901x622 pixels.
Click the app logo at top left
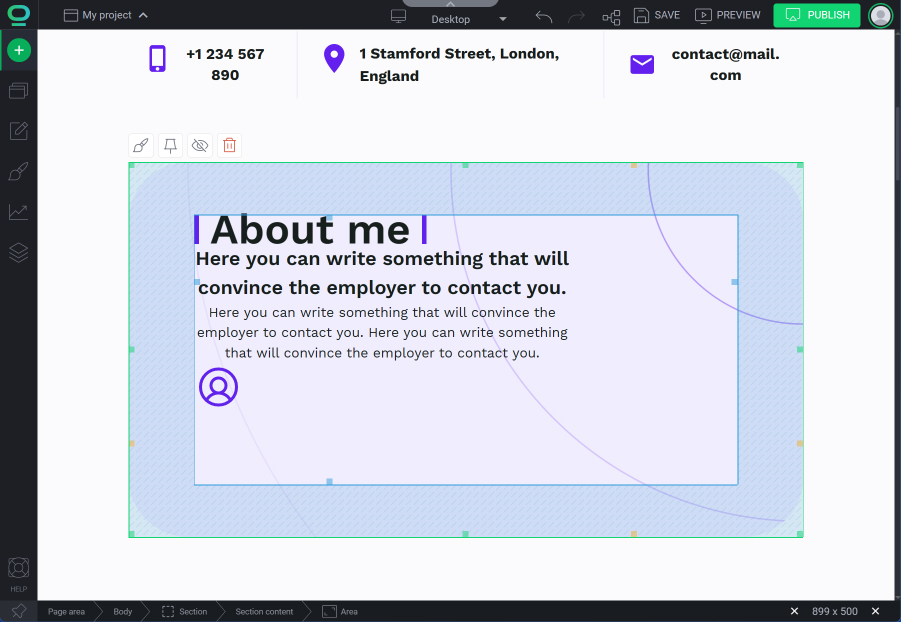pyautogui.click(x=18, y=15)
